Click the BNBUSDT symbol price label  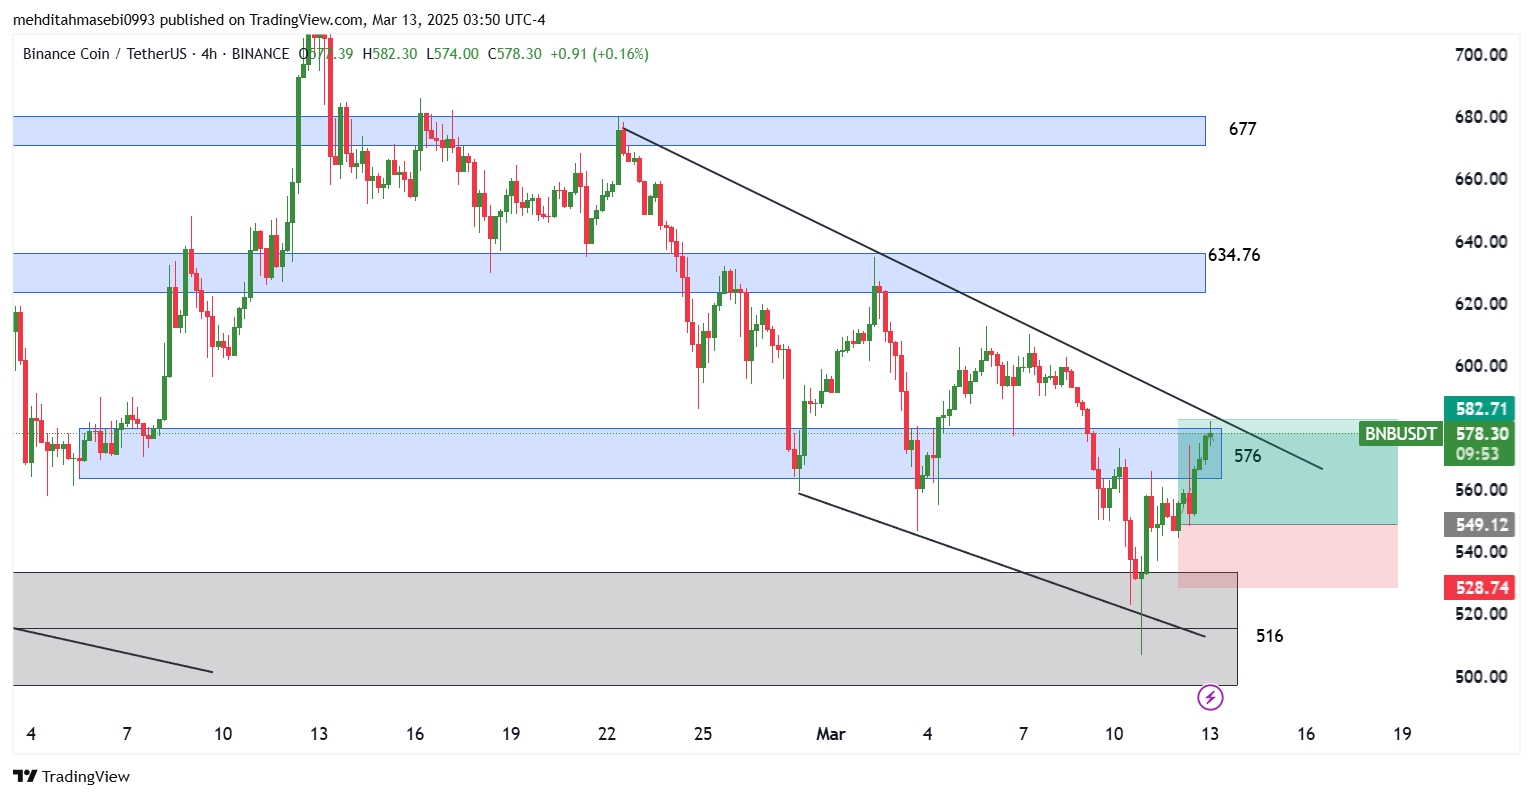point(1400,434)
